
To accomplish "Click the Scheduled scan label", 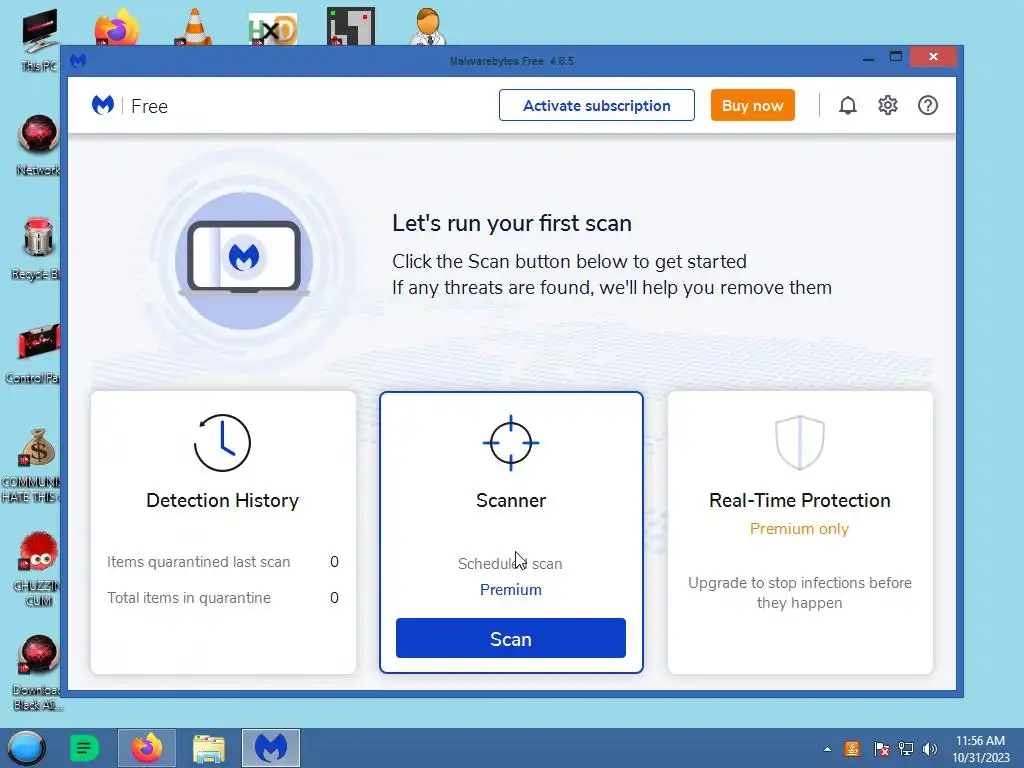I will [x=510, y=564].
